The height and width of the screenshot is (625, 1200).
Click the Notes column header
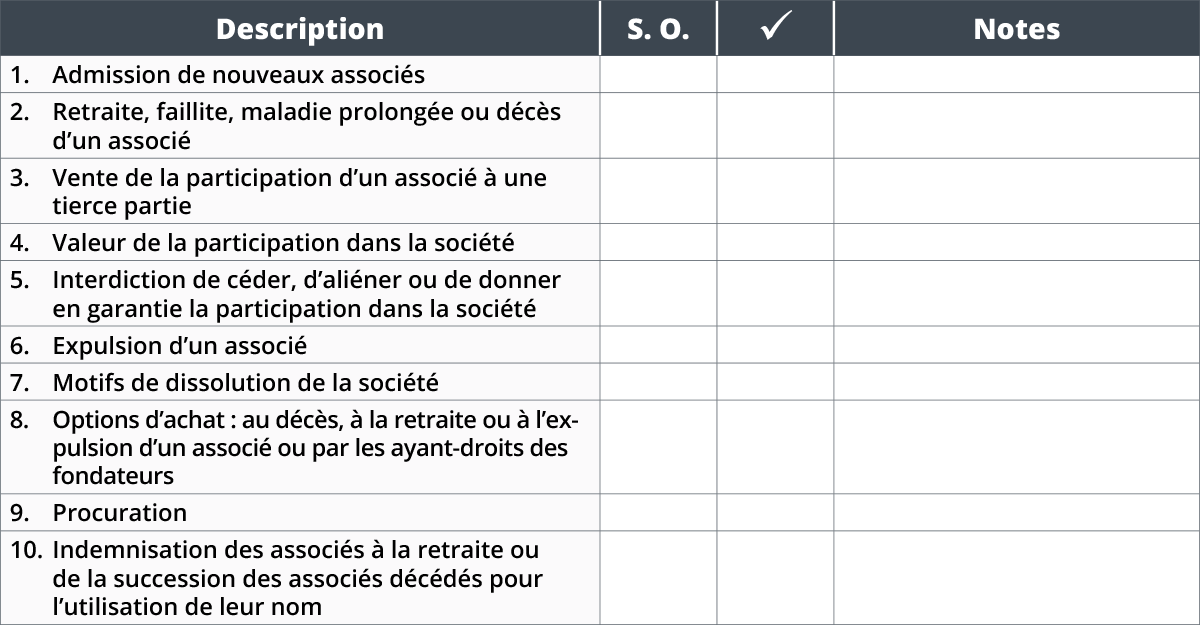click(x=1017, y=28)
